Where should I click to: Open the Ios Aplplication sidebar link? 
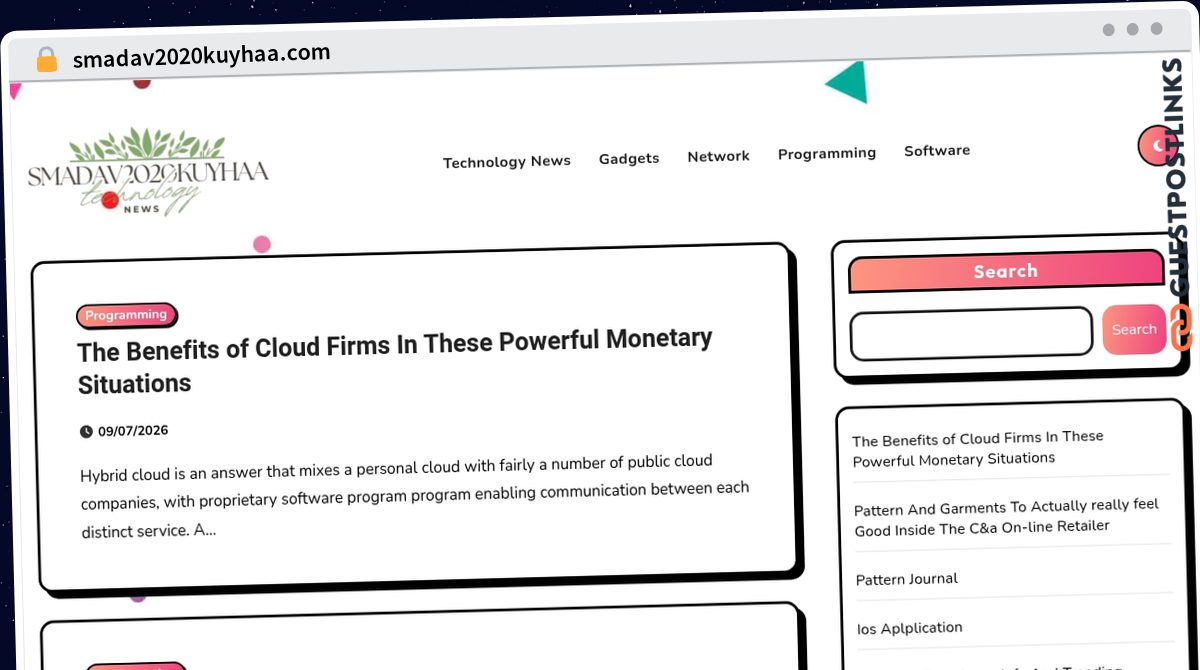click(x=910, y=628)
